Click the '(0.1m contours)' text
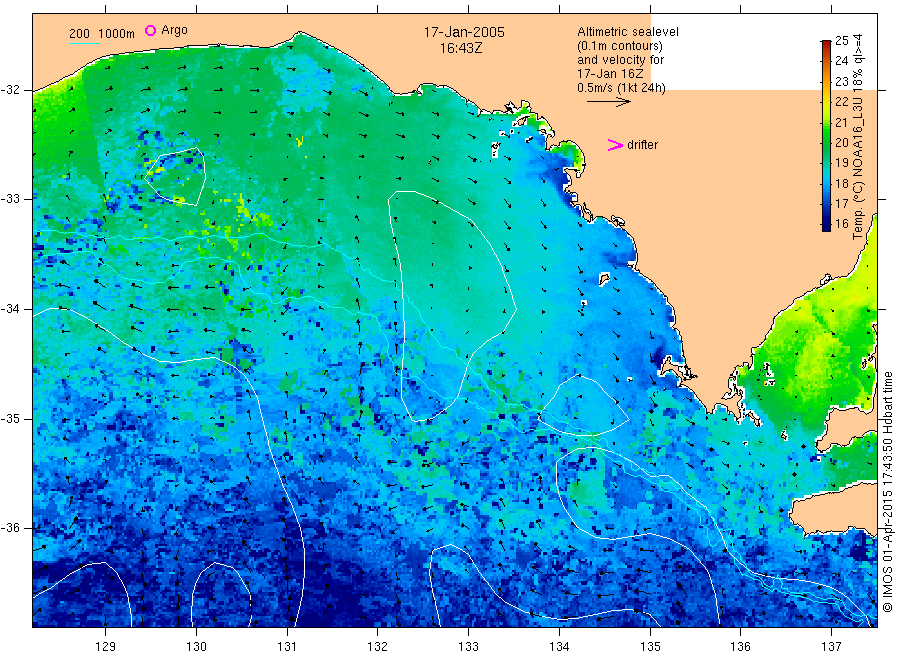Image resolution: width=900 pixels, height=660 pixels. pyautogui.click(x=620, y=46)
